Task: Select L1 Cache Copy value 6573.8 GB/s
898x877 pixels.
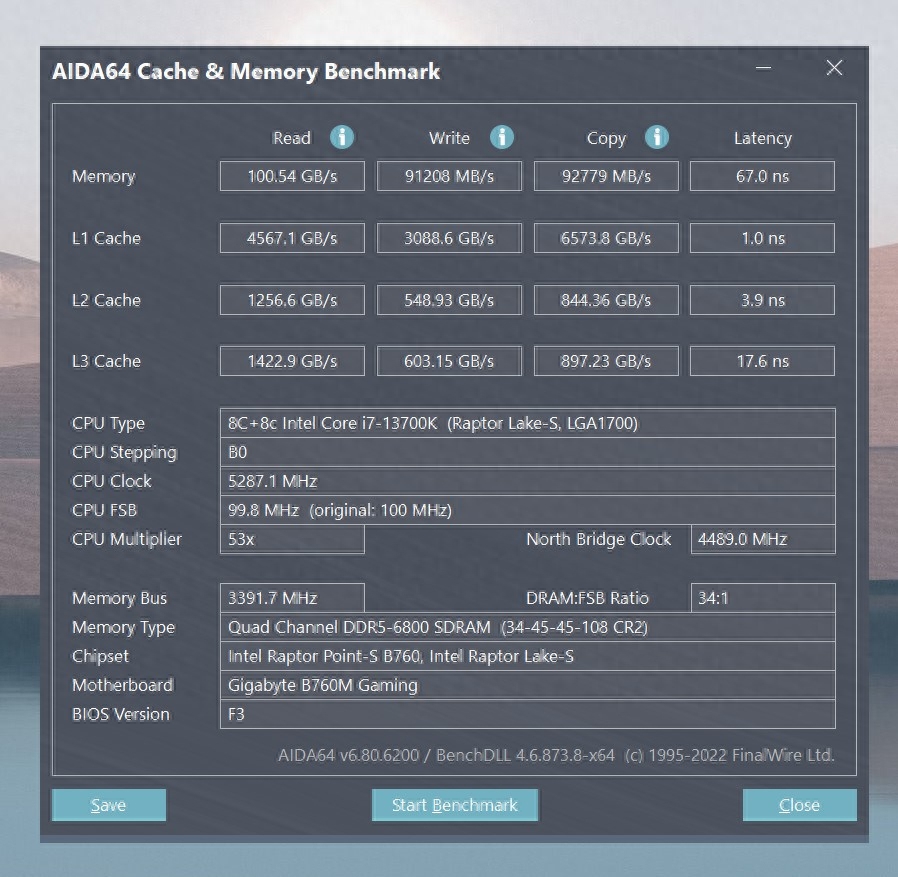Action: tap(606, 238)
